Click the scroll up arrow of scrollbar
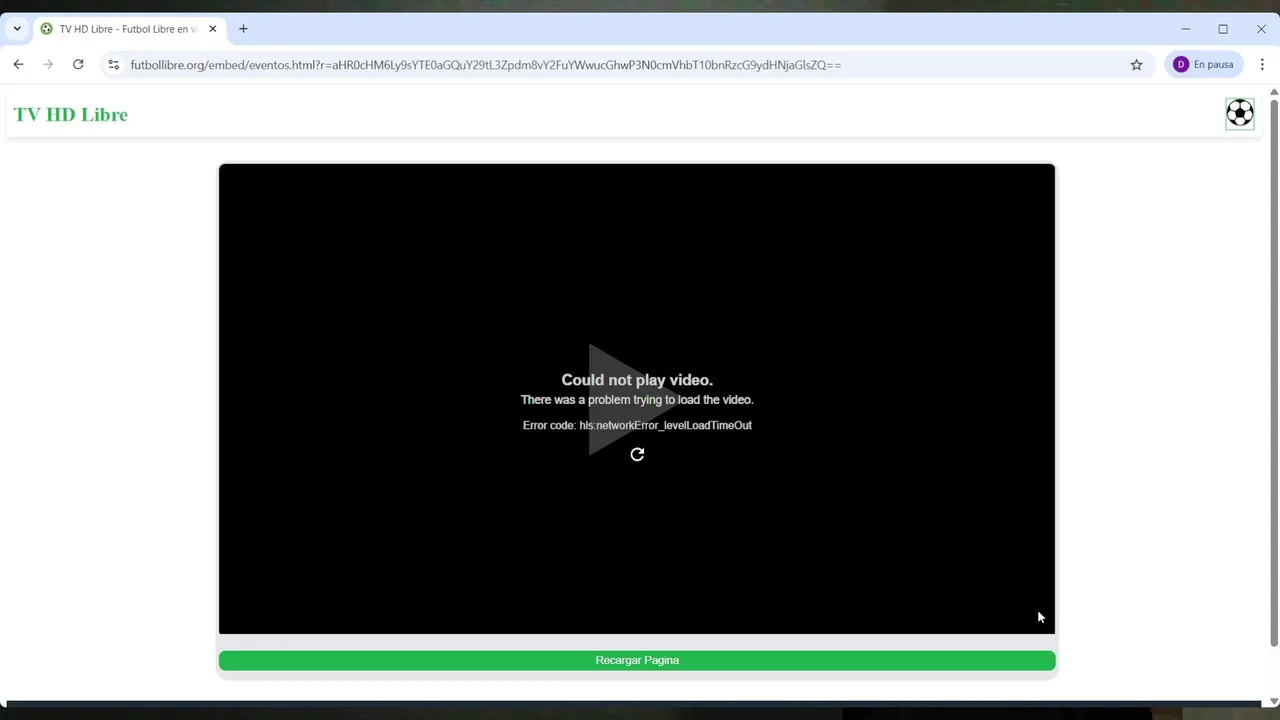This screenshot has width=1280, height=720. [x=1274, y=92]
